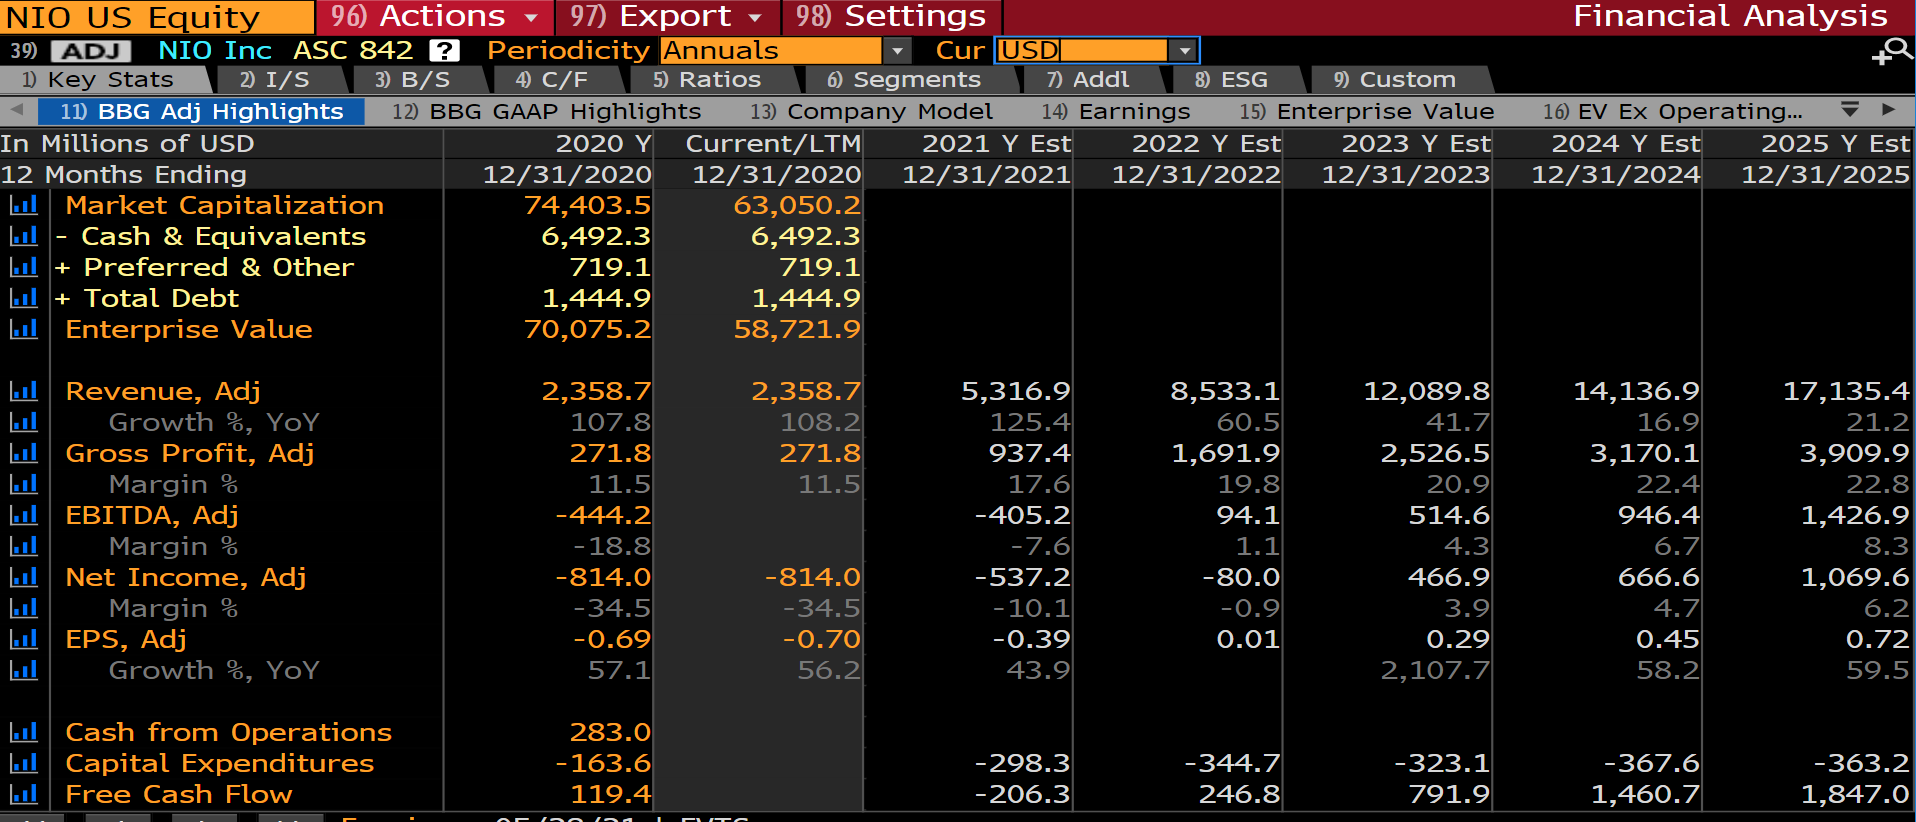
Task: Select the 2021 Y Est column header
Action: (x=996, y=143)
